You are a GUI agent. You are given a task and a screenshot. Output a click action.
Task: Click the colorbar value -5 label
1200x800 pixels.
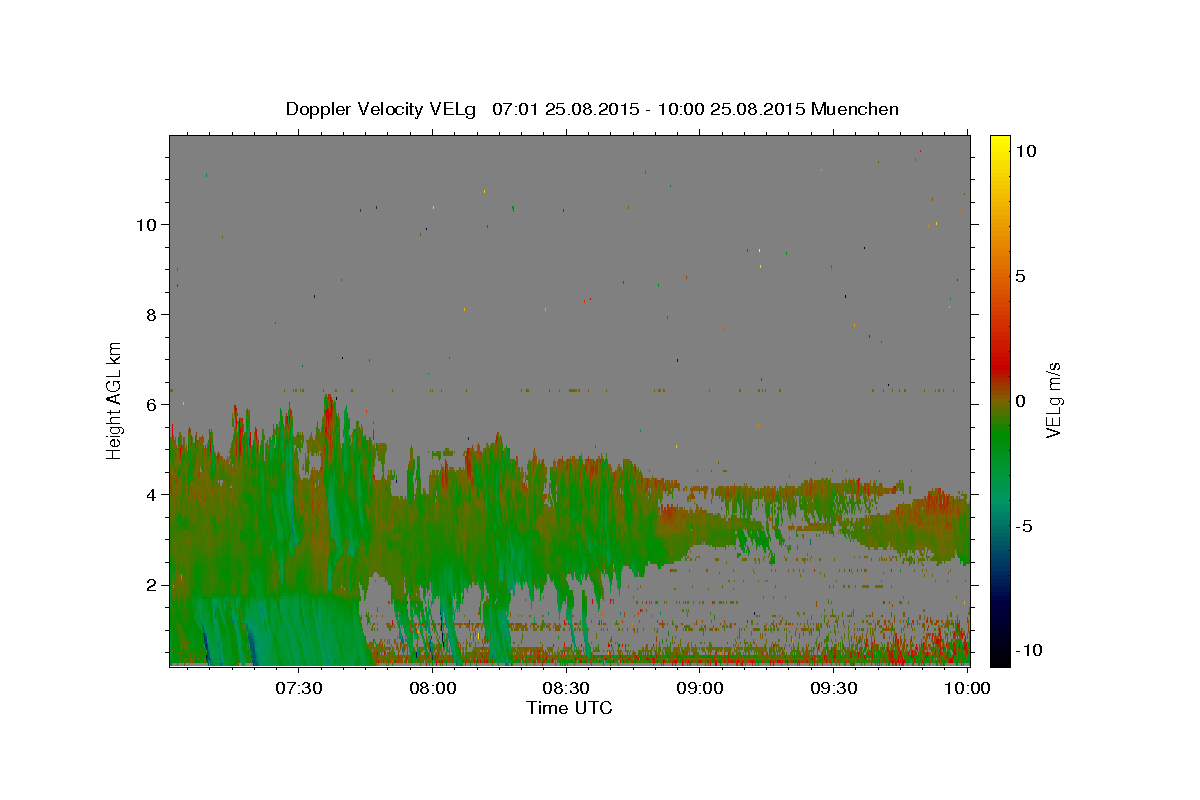tap(1023, 526)
